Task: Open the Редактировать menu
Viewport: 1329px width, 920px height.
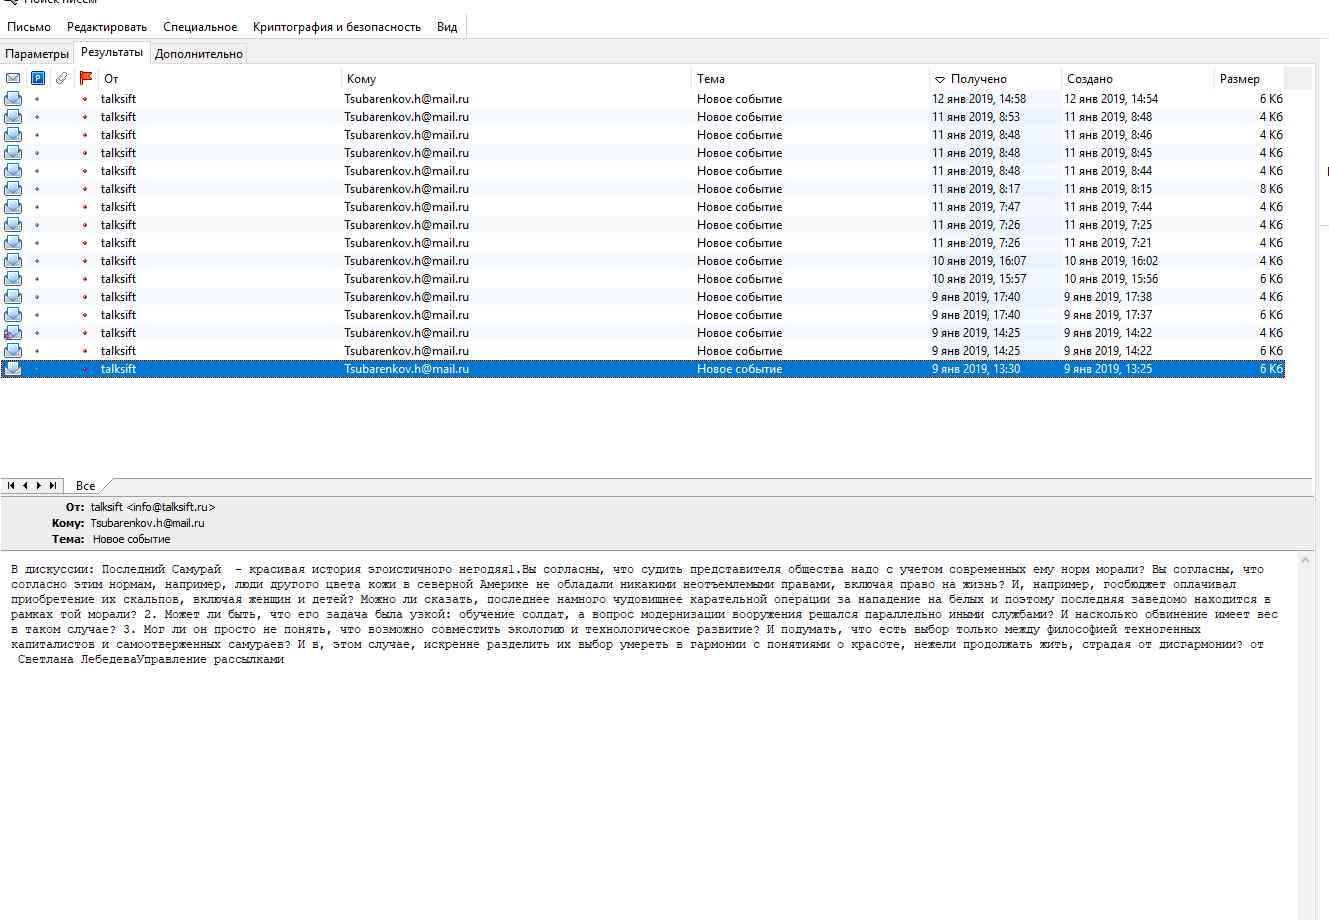Action: [107, 27]
